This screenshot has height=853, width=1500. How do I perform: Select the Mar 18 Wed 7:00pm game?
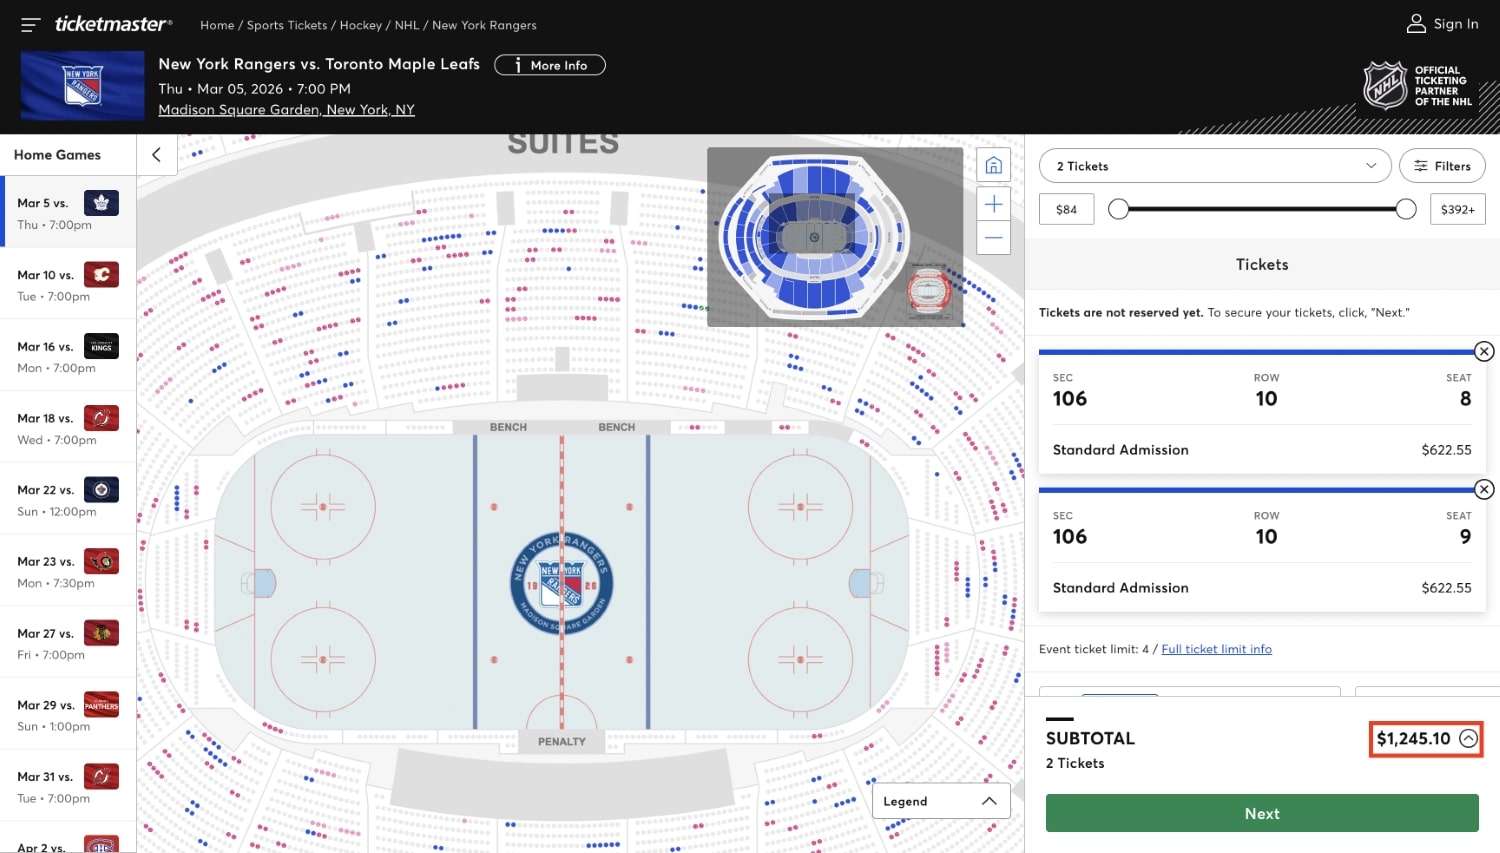coord(68,428)
